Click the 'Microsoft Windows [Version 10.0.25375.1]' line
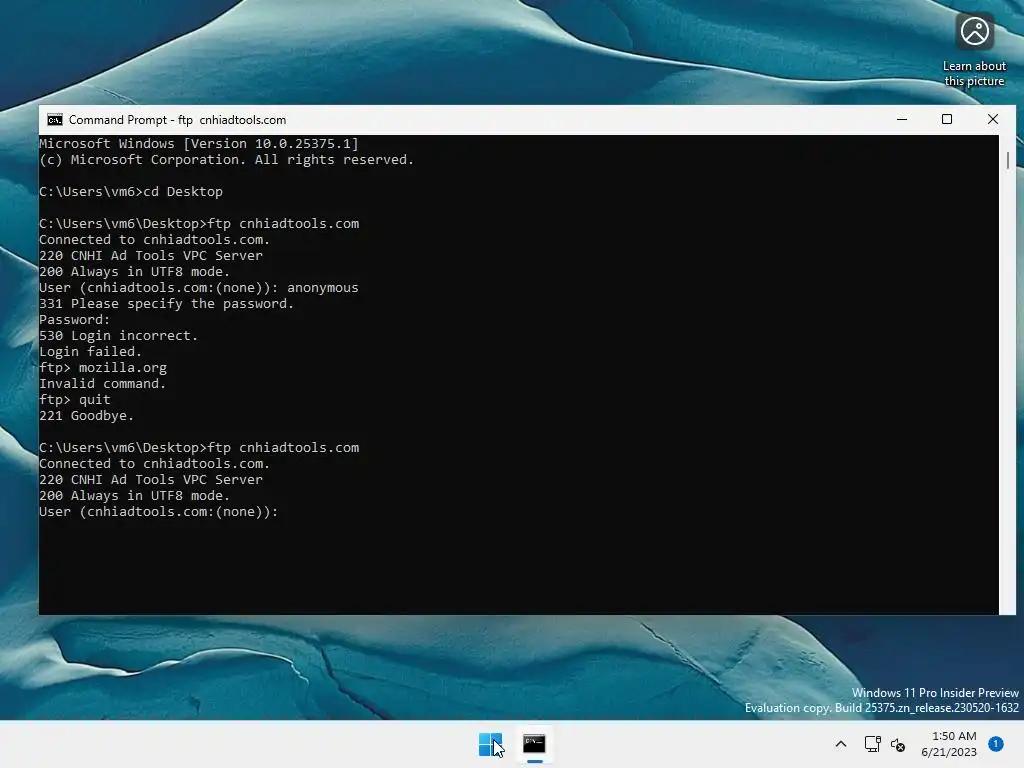 (x=199, y=144)
